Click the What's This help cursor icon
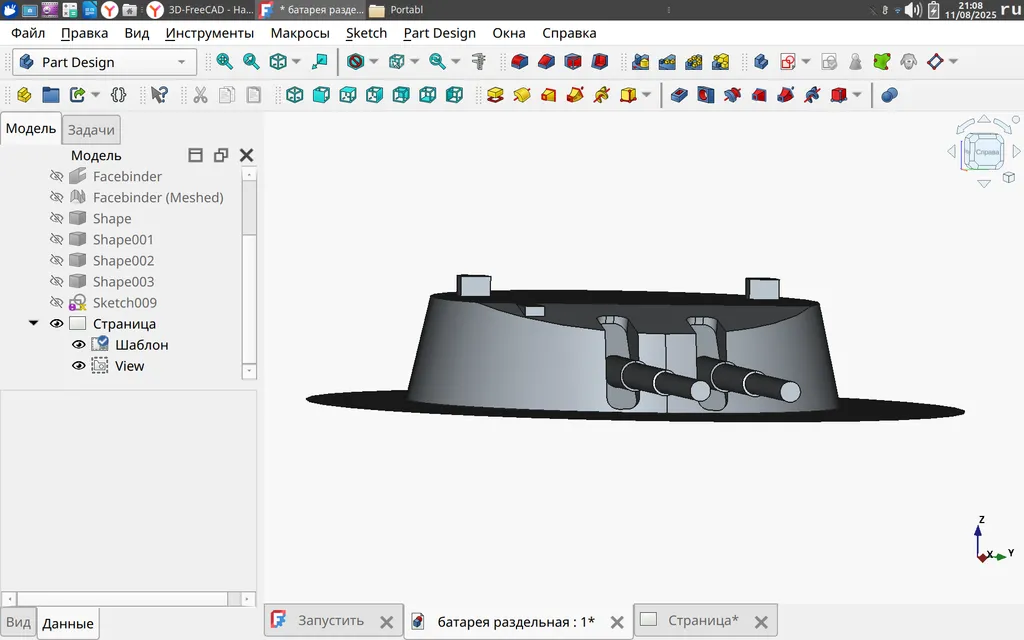 [158, 95]
